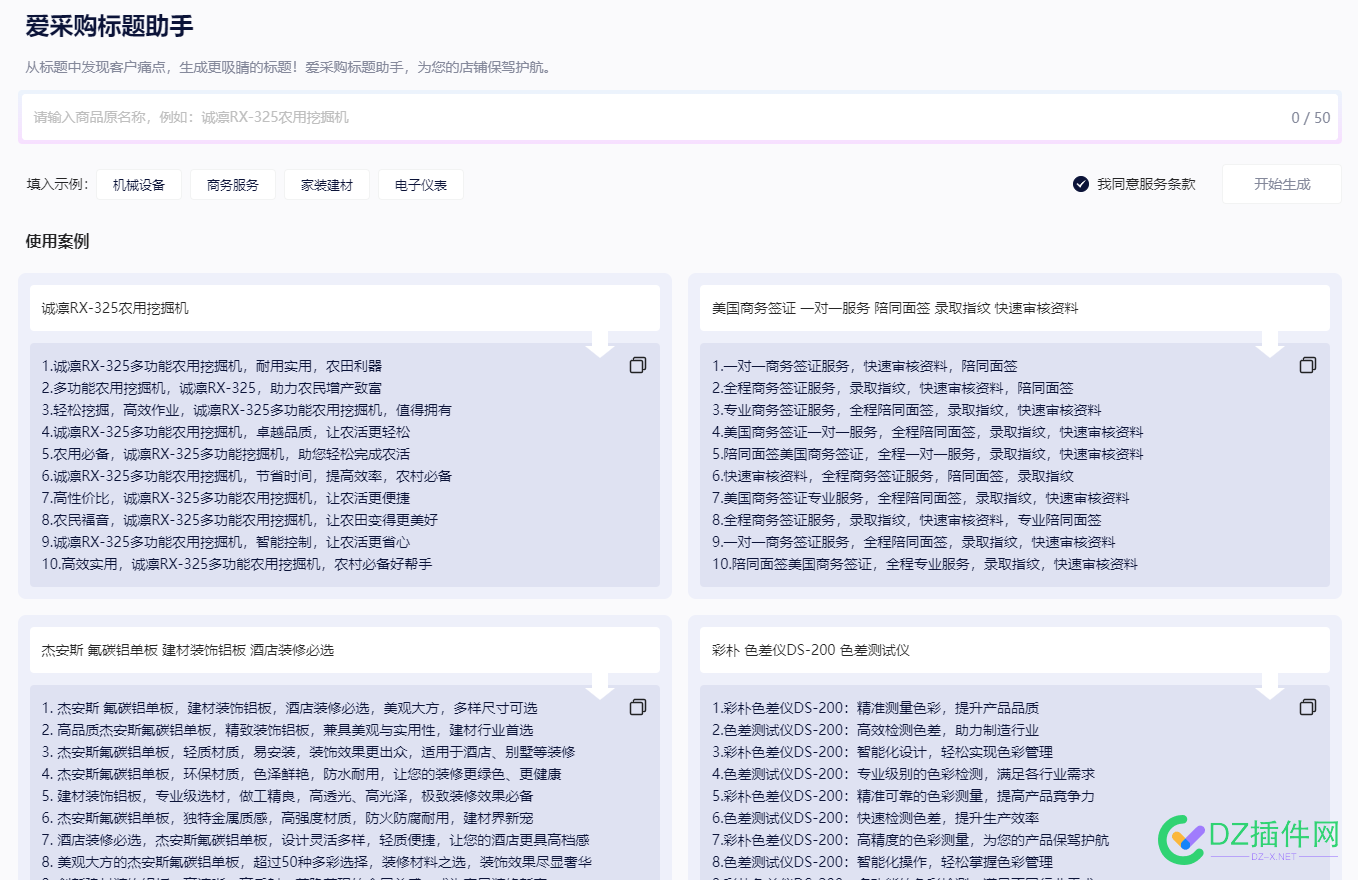Screen dimensions: 1358x880
Task: Copy the 诚凛RX-325农用挖掘机 generated titles
Action: [x=638, y=365]
